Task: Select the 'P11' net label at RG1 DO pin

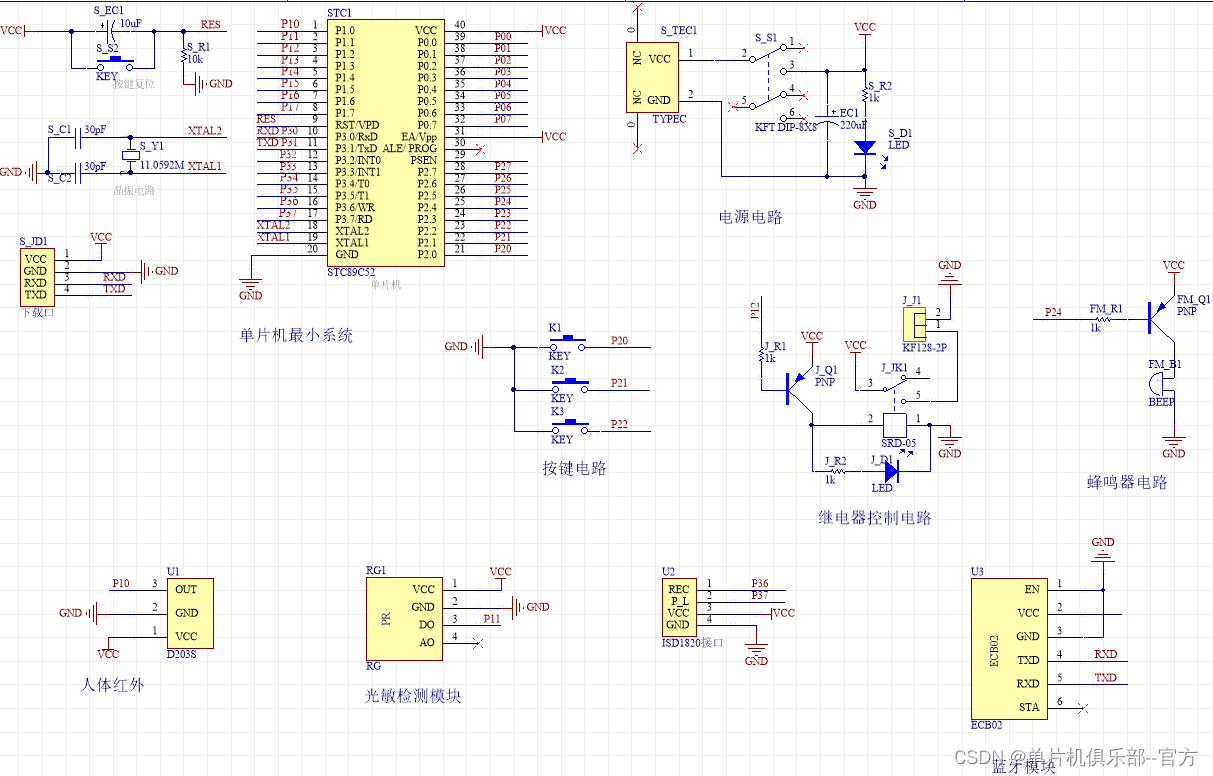Action: (x=492, y=619)
